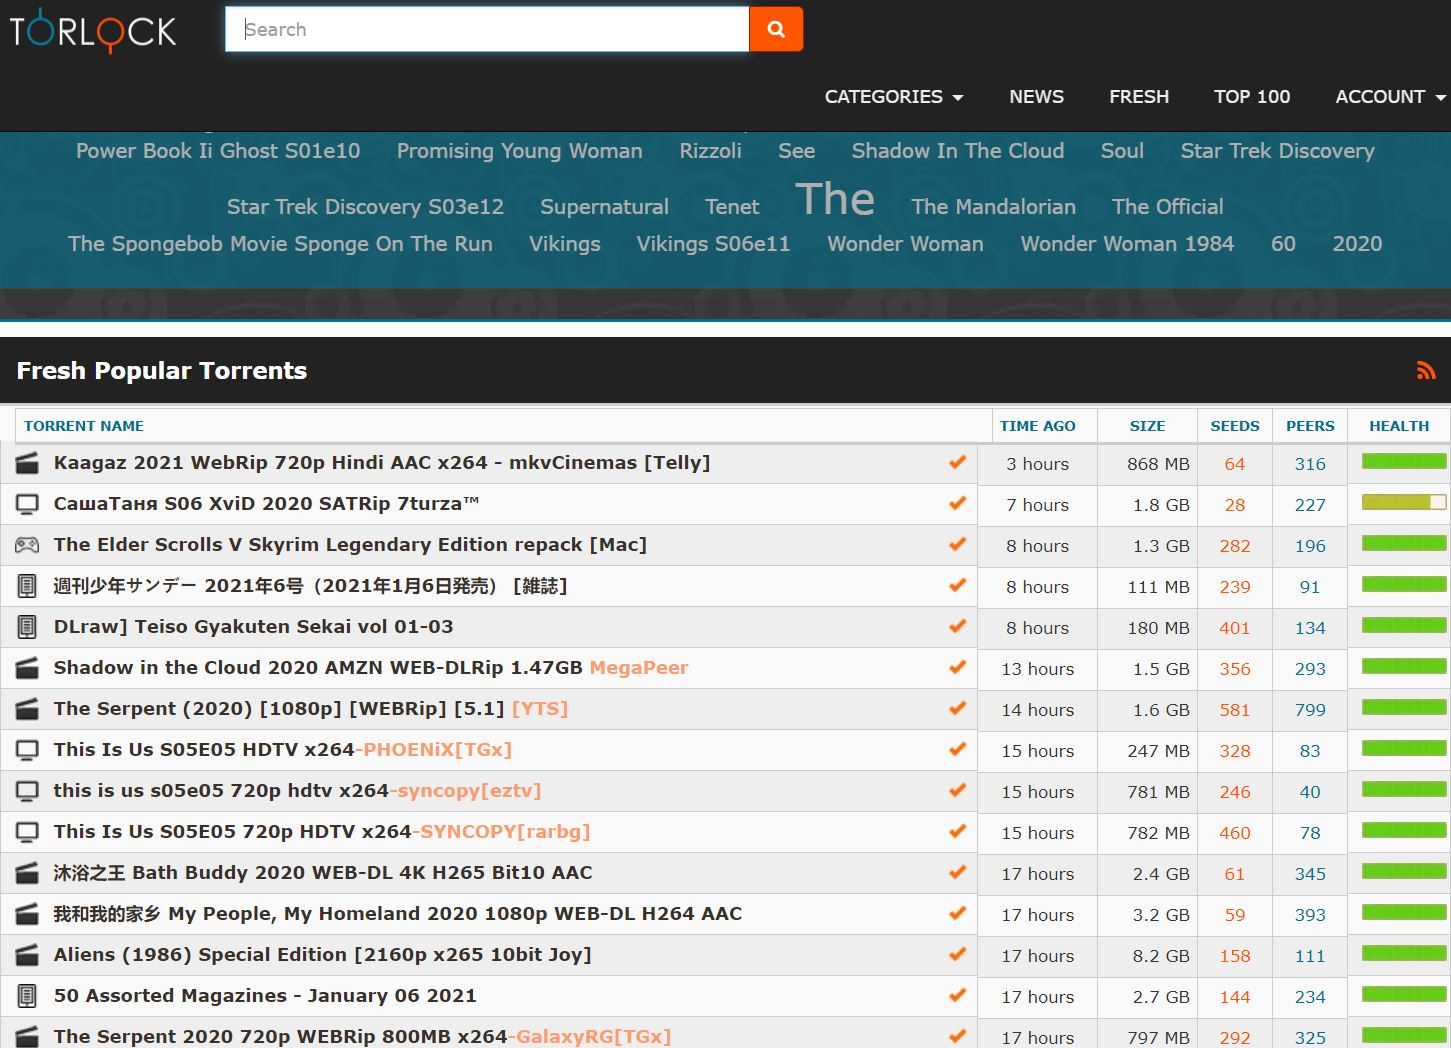Viewport: 1451px width, 1048px height.
Task: Click the movie icon beside Bath Buddy 2020
Action: [27, 873]
